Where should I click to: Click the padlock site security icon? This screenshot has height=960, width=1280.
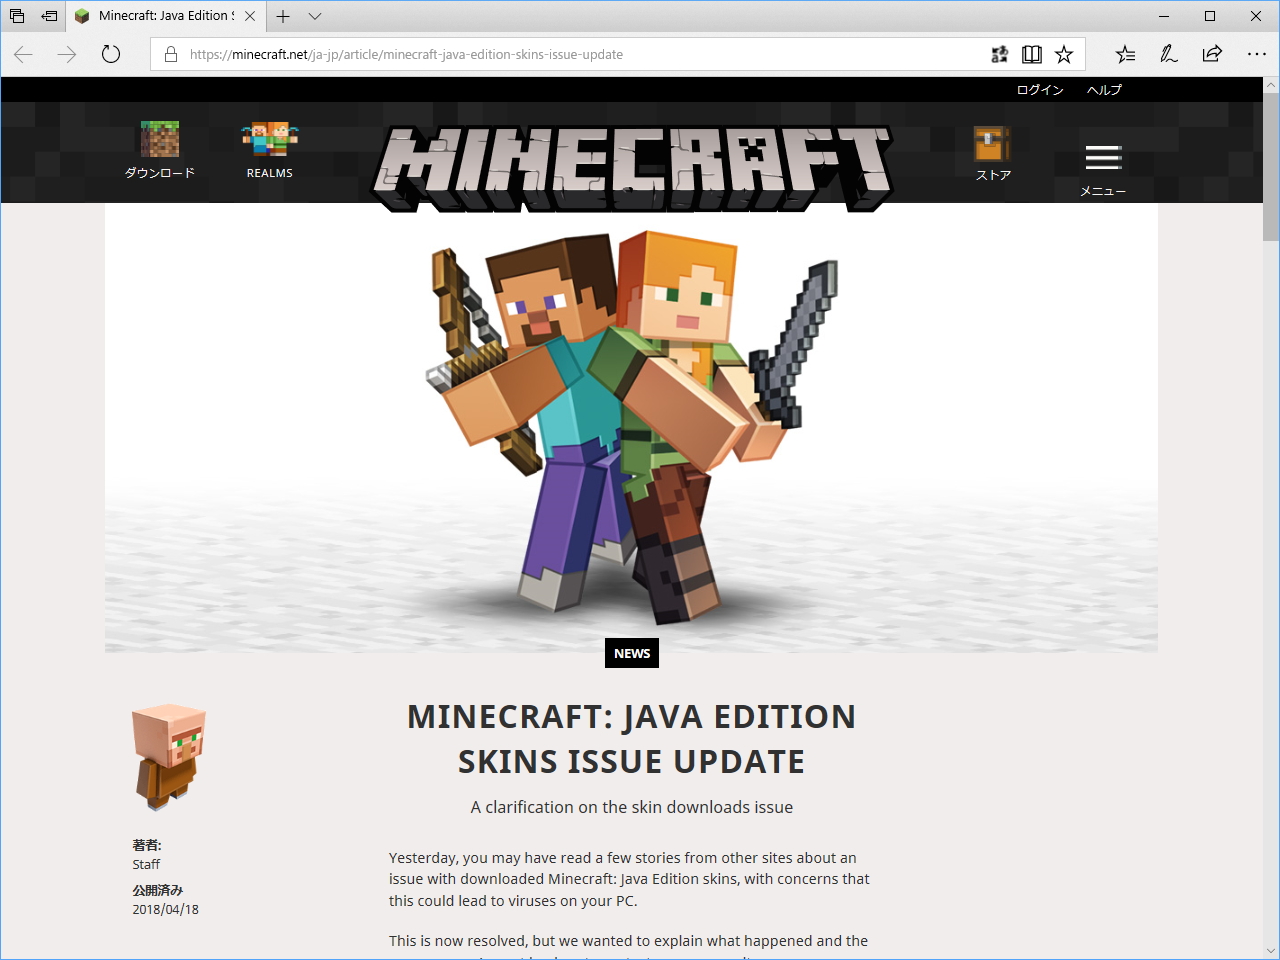pyautogui.click(x=171, y=54)
